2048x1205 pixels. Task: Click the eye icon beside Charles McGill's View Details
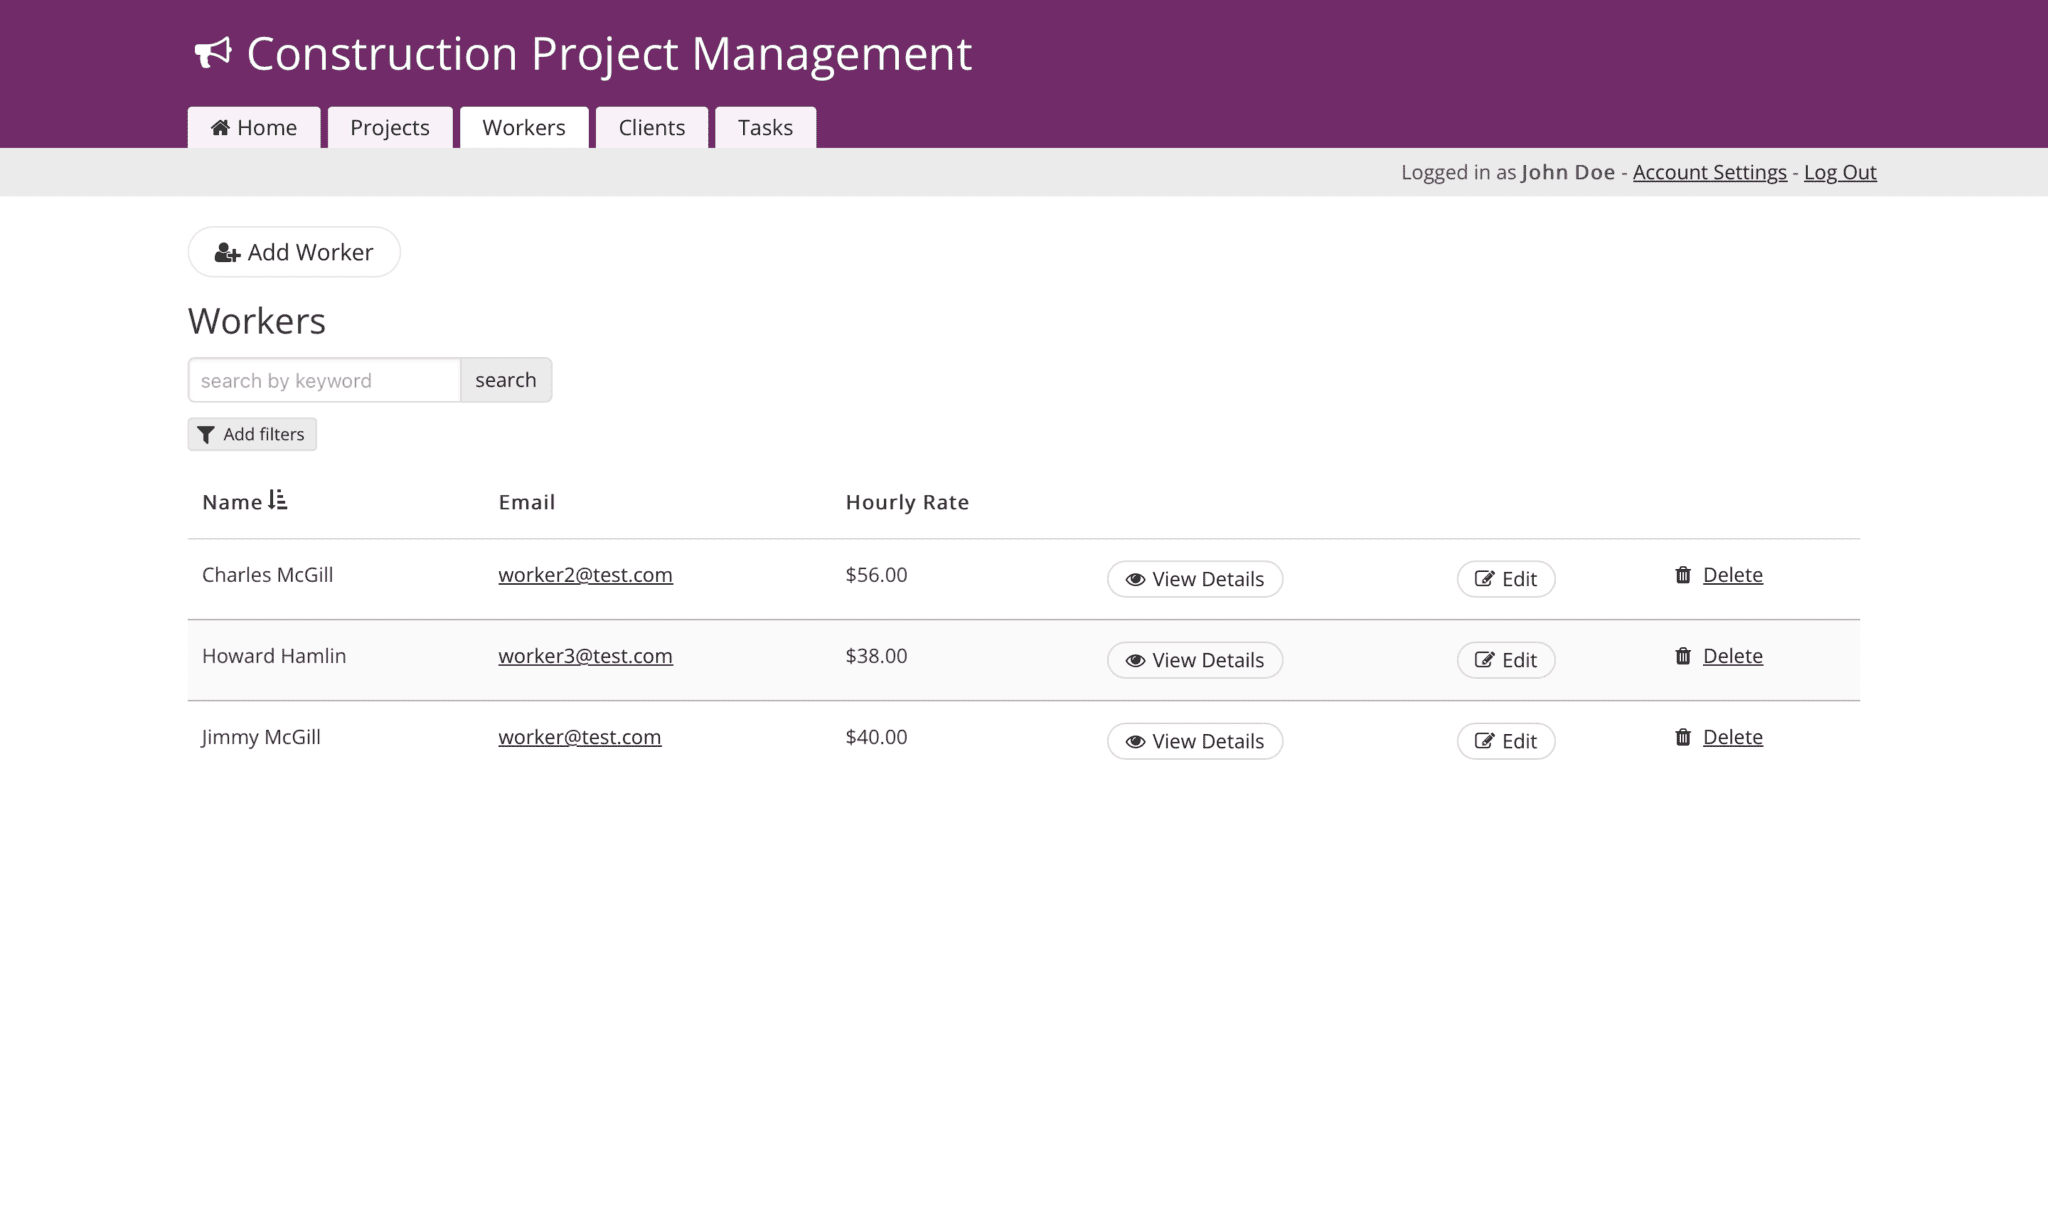[1134, 579]
